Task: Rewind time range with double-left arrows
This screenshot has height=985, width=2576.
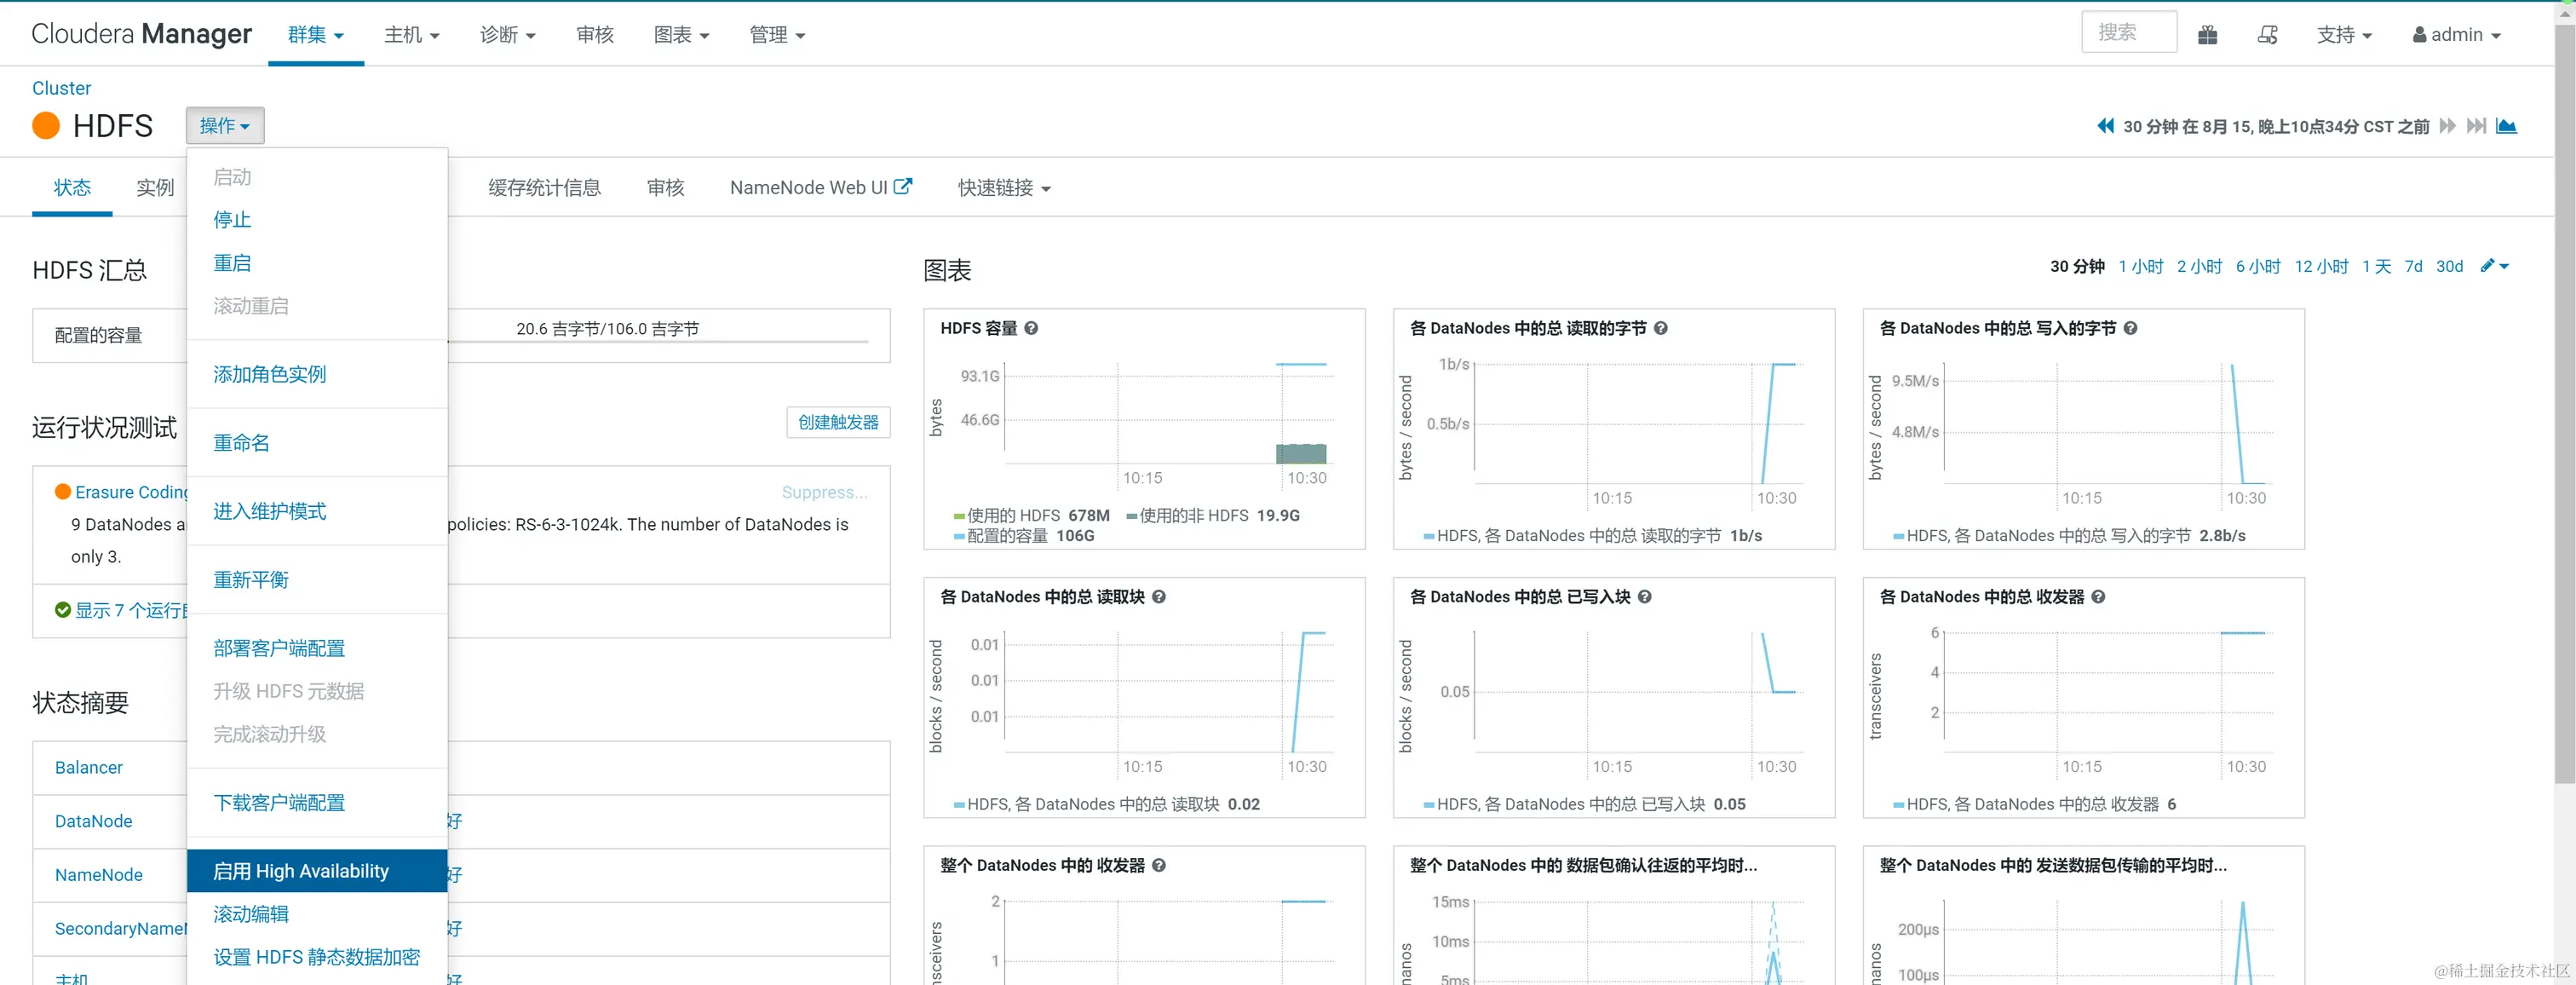Action: click(x=2105, y=126)
